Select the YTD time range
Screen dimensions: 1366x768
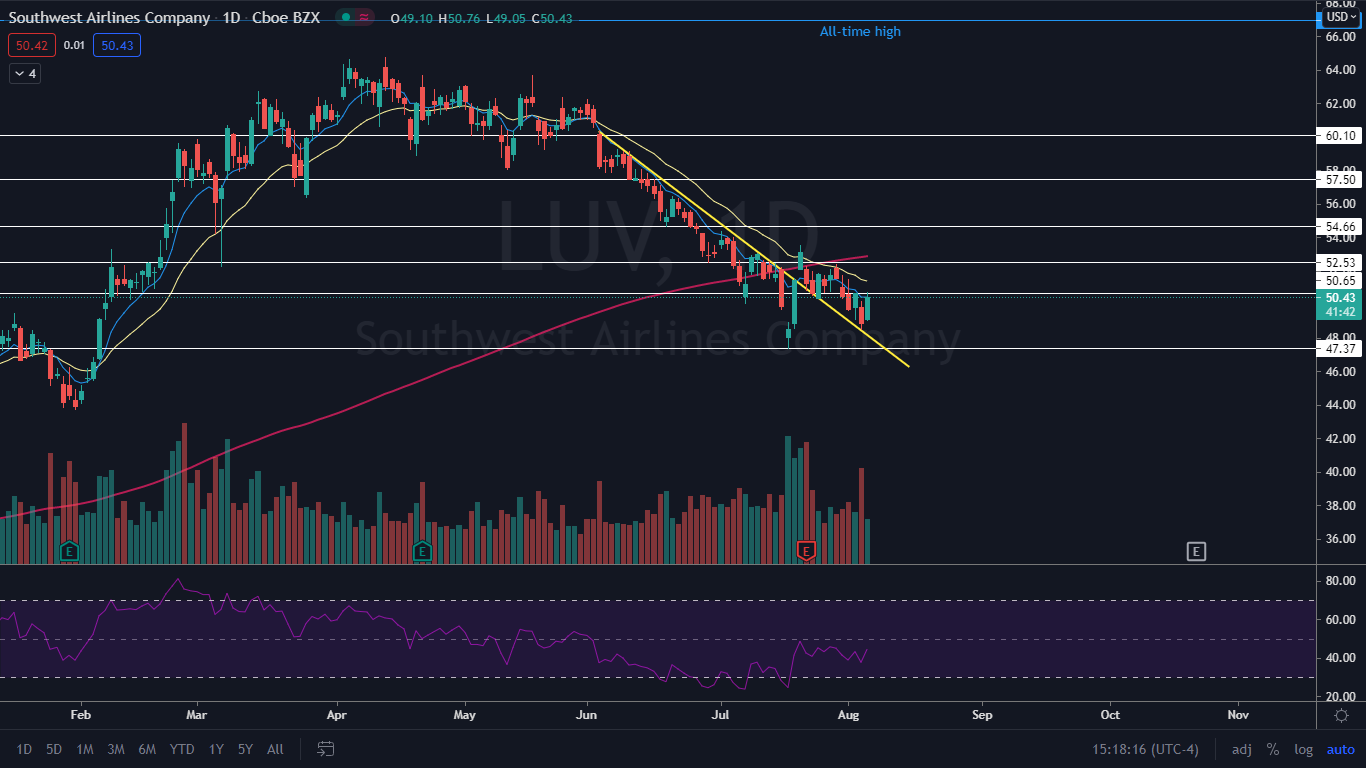[182, 749]
